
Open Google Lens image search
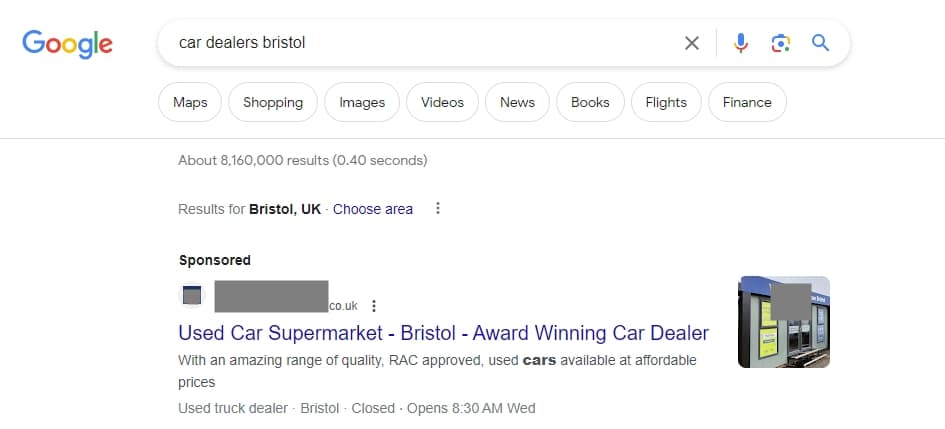coord(781,43)
